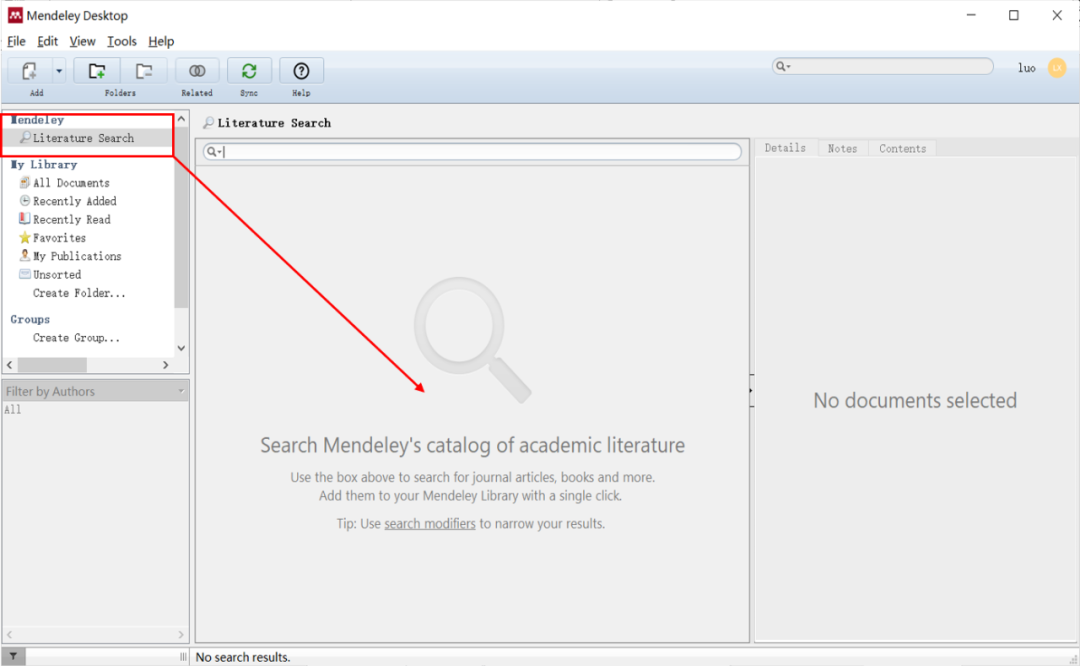This screenshot has height=666, width=1080.
Task: Click the Favorites star icon
Action: [25, 238]
